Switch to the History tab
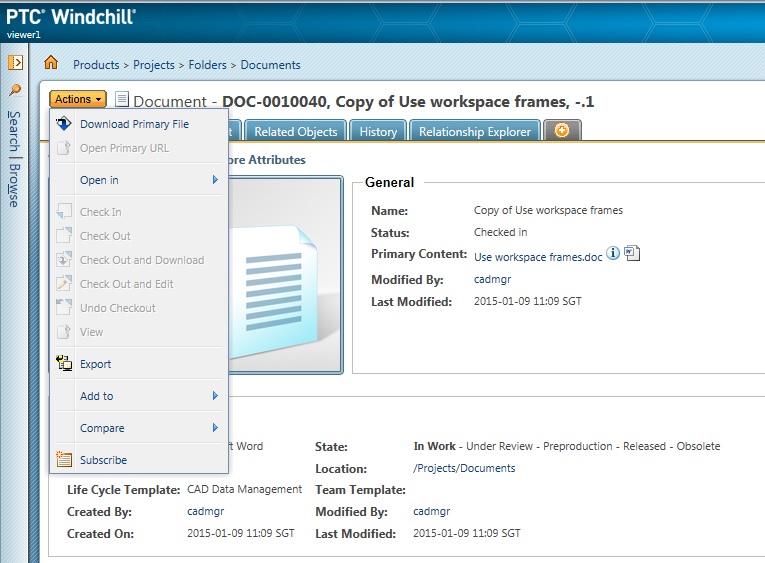765x563 pixels. click(378, 131)
